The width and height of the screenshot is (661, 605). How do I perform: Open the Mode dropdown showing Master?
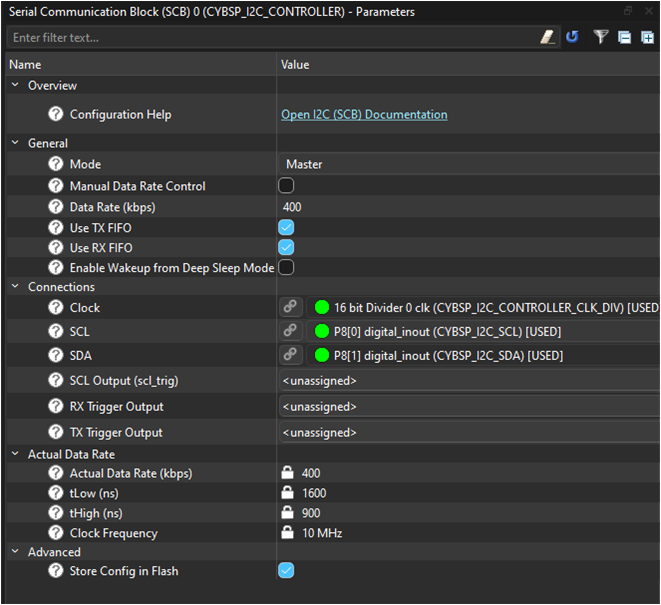[468, 164]
